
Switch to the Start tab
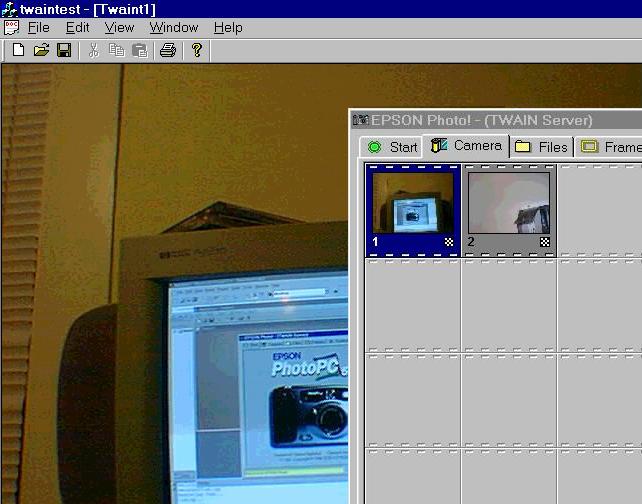[x=392, y=147]
